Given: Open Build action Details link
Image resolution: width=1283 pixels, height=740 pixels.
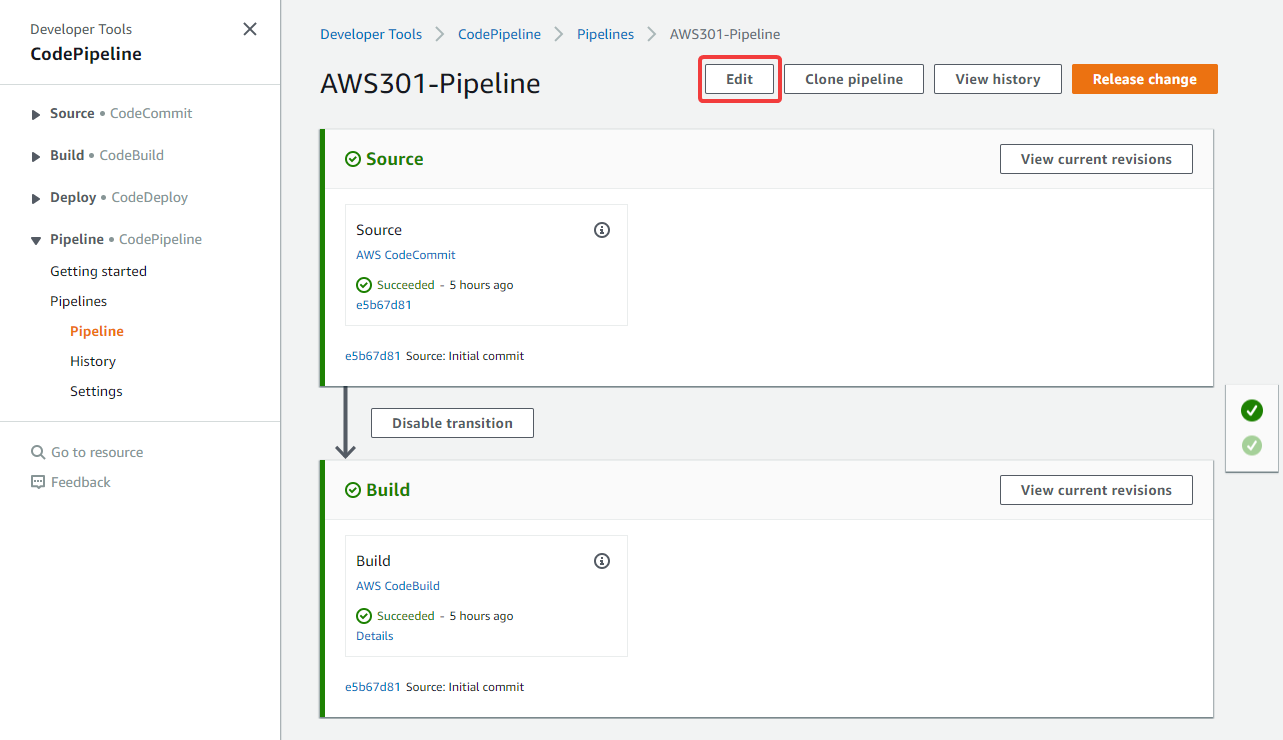Looking at the screenshot, I should (375, 636).
